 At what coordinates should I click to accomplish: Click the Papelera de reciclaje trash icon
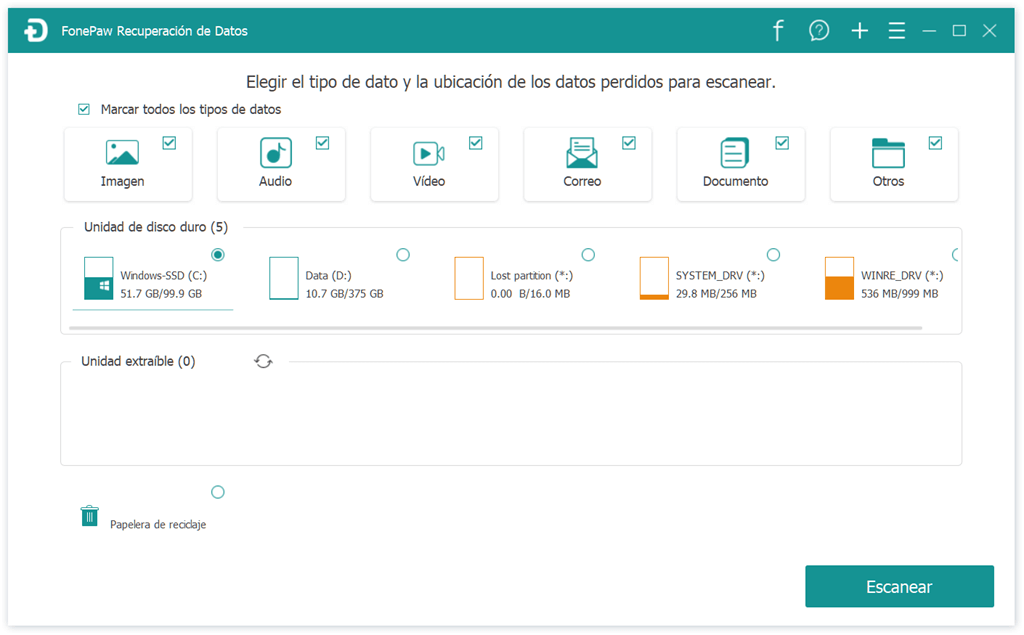click(89, 514)
